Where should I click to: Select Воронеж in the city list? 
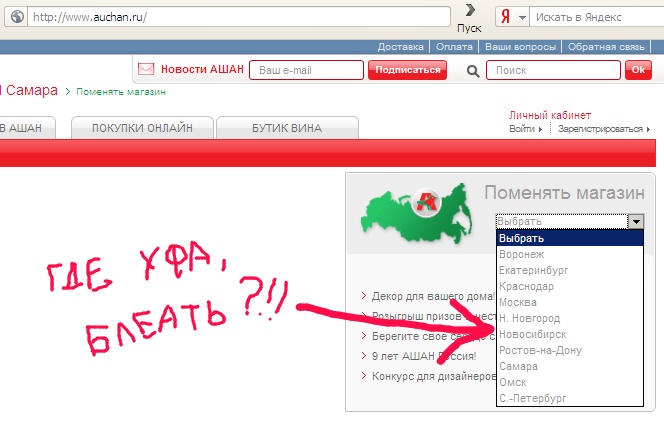(x=570, y=254)
